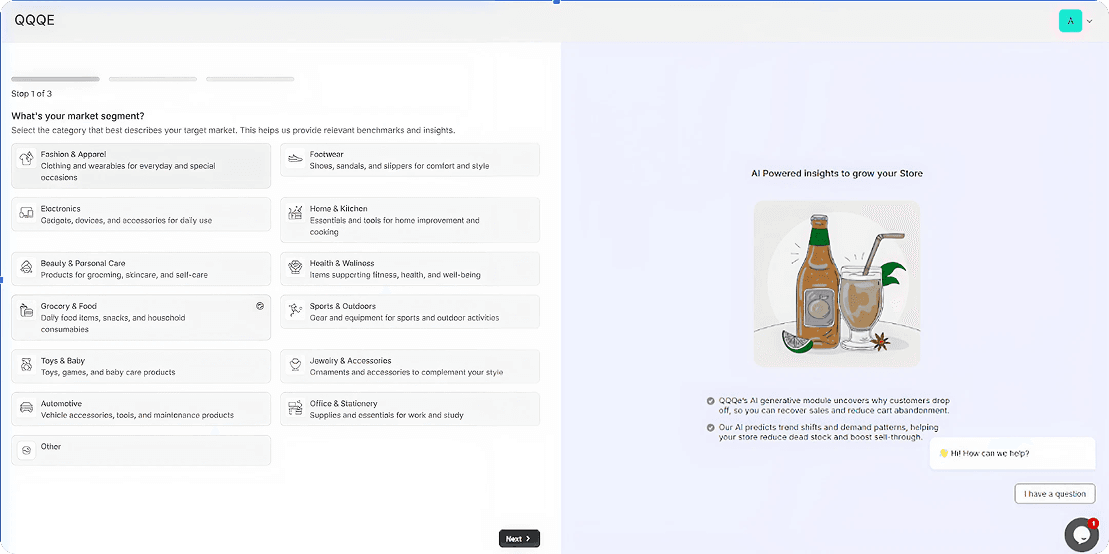The image size is (1109, 554).
Task: Click the Automotive car icon
Action: (x=27, y=409)
